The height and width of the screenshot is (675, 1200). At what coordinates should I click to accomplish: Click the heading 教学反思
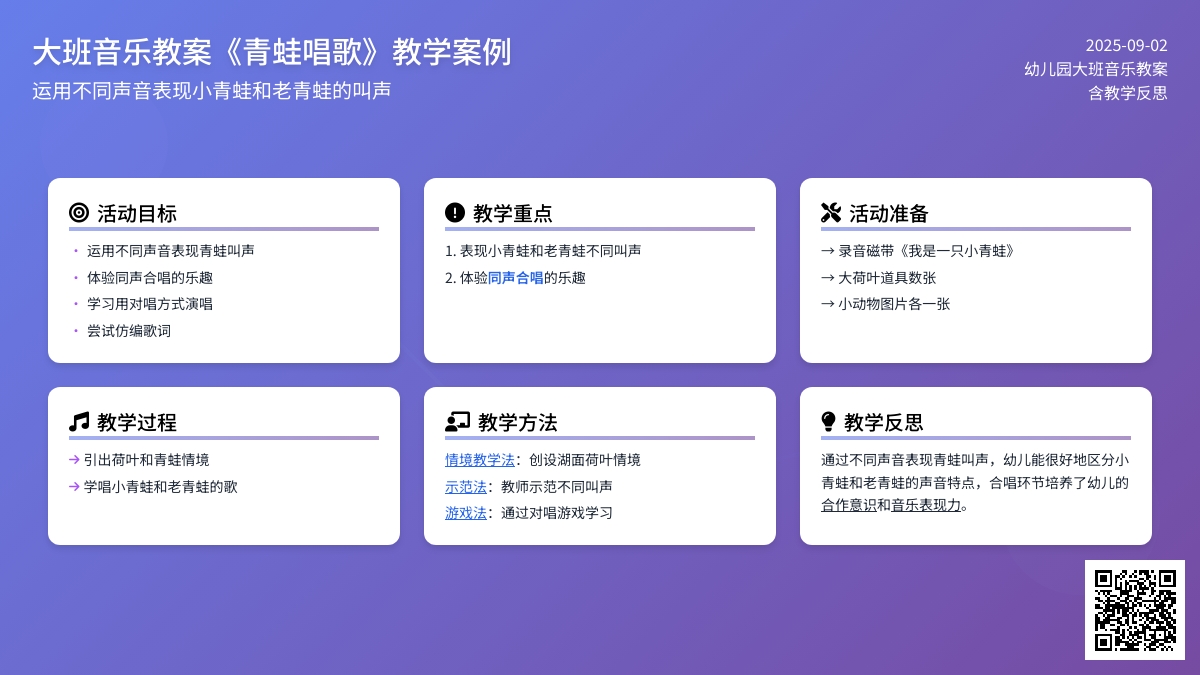[884, 422]
